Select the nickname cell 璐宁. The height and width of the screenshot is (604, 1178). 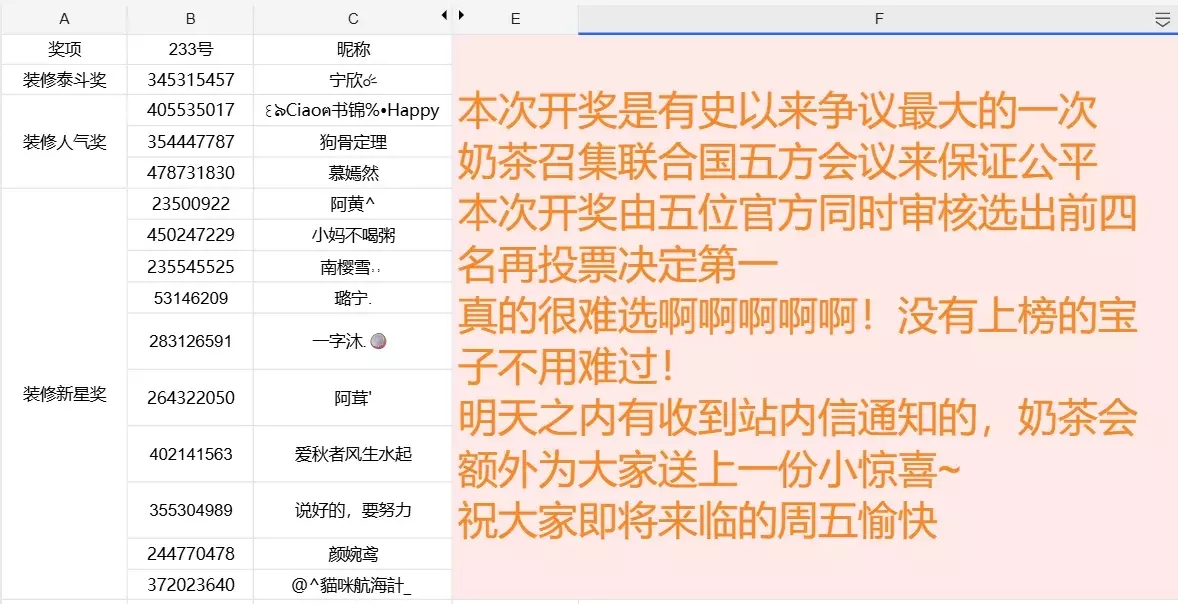pyautogui.click(x=353, y=298)
